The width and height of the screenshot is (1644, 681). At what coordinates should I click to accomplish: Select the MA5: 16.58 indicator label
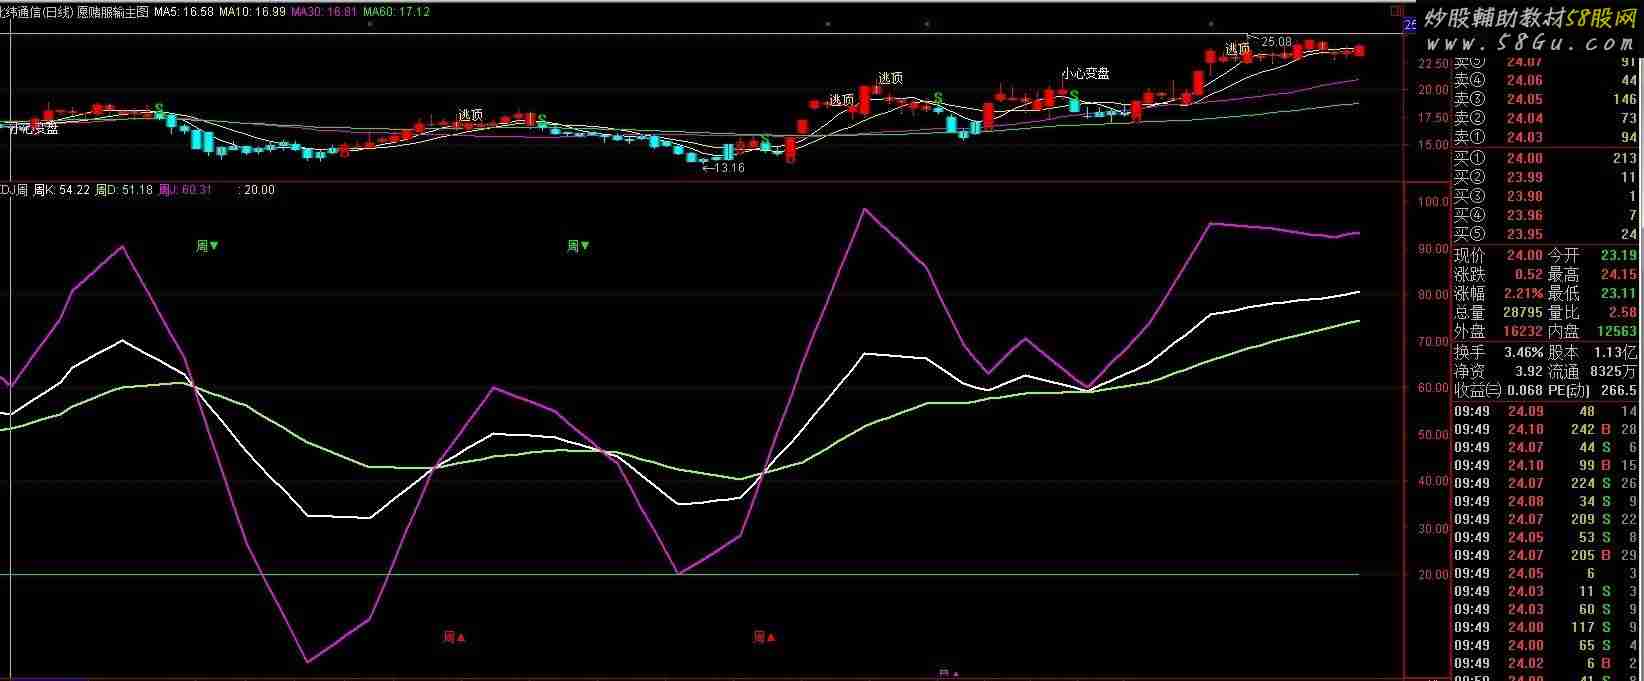click(x=183, y=12)
